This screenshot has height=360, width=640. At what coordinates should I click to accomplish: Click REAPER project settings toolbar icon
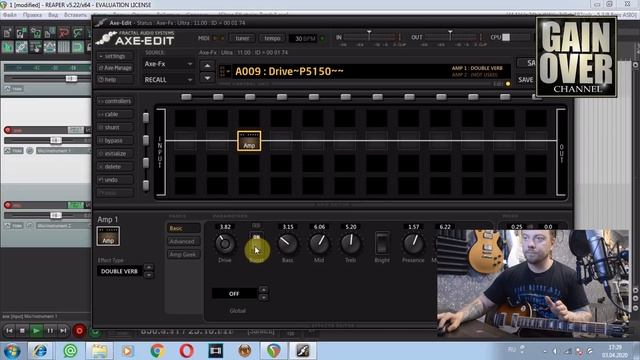pyautogui.click(x=49, y=33)
